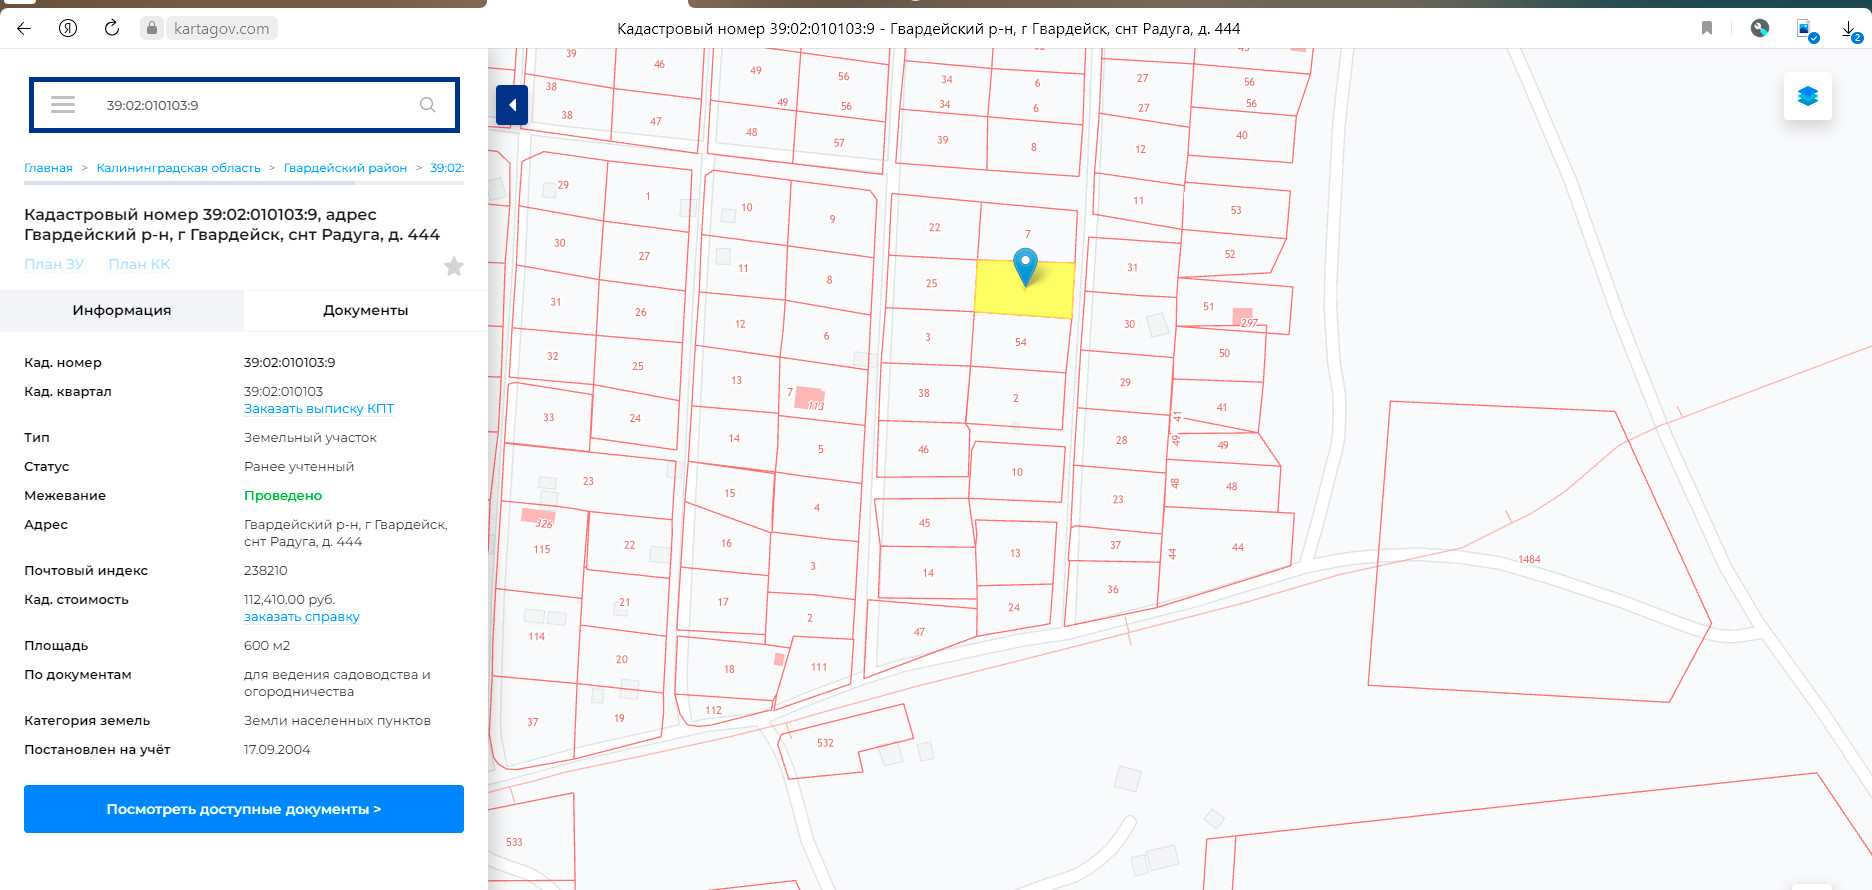Screen dimensions: 1872x890
Task: Go back using the browser back arrow
Action: click(24, 28)
